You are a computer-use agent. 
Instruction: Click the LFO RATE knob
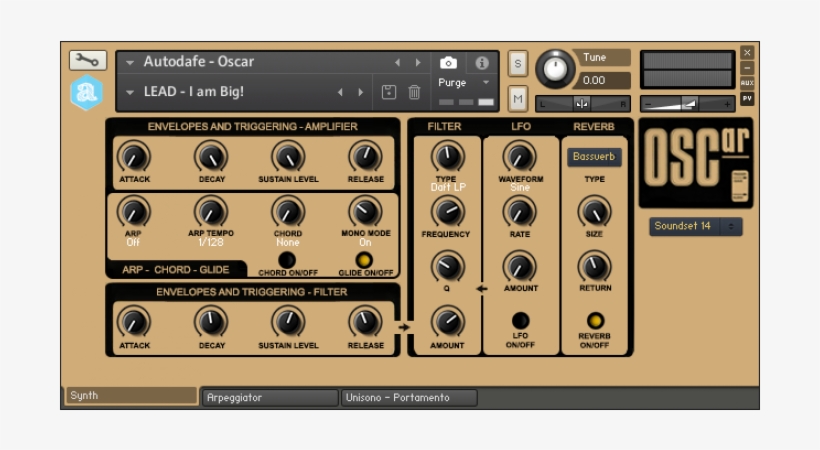click(520, 212)
